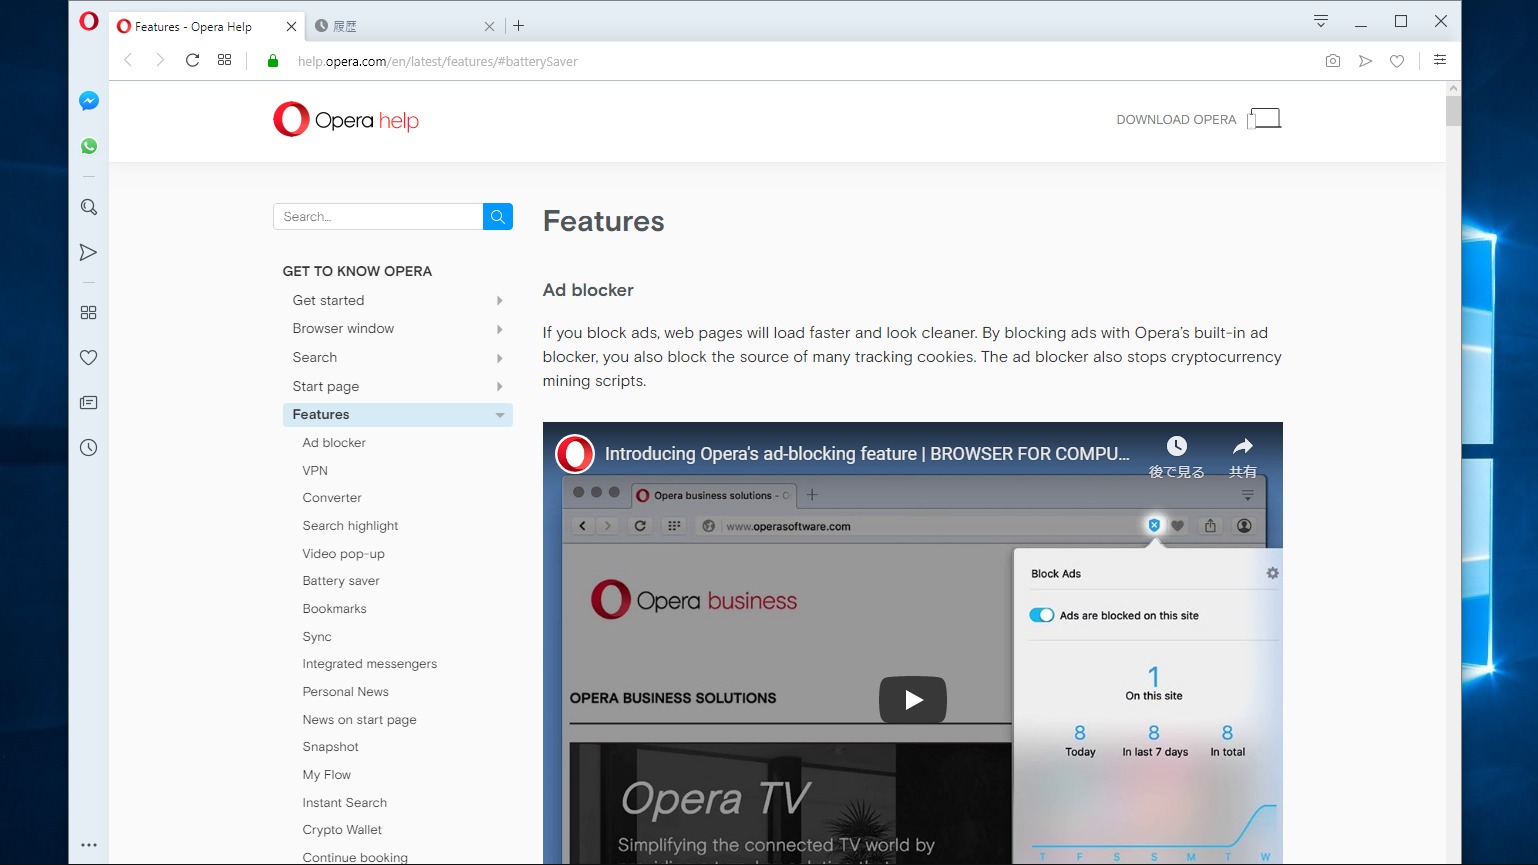1538x865 pixels.
Task: Collapse the Features section arrow
Action: pos(500,415)
